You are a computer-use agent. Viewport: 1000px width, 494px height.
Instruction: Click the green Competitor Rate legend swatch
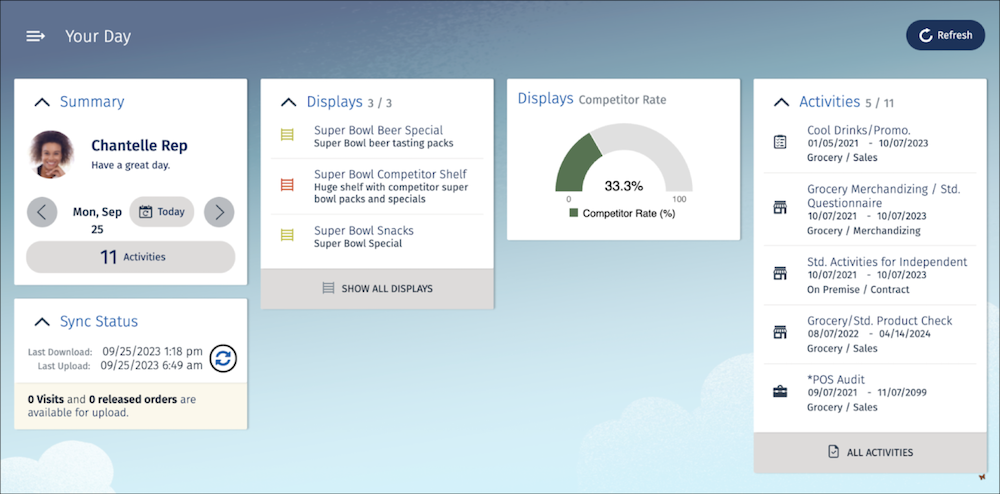click(573, 214)
